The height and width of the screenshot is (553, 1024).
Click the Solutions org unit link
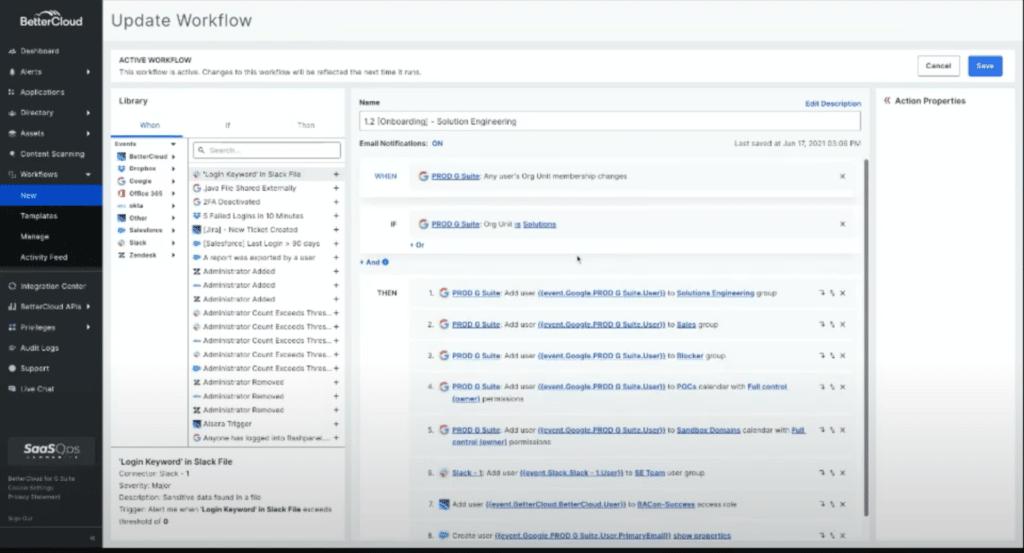(539, 225)
